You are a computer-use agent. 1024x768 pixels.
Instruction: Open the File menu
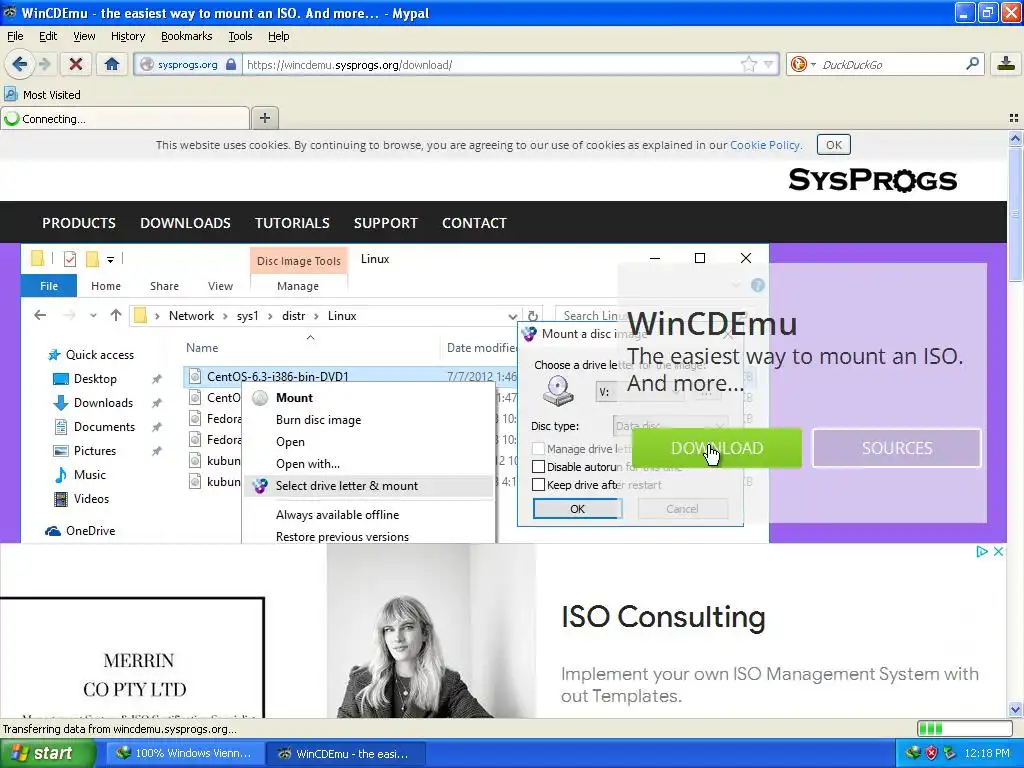(15, 36)
